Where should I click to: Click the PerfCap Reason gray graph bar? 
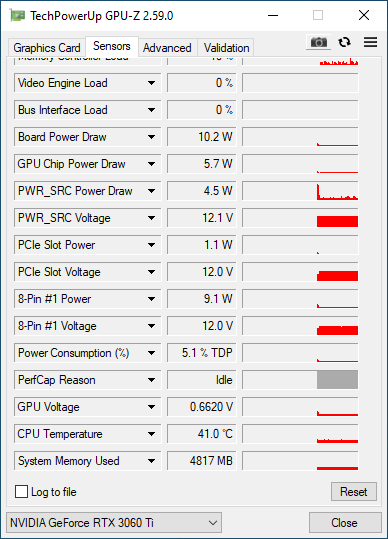(x=337, y=380)
